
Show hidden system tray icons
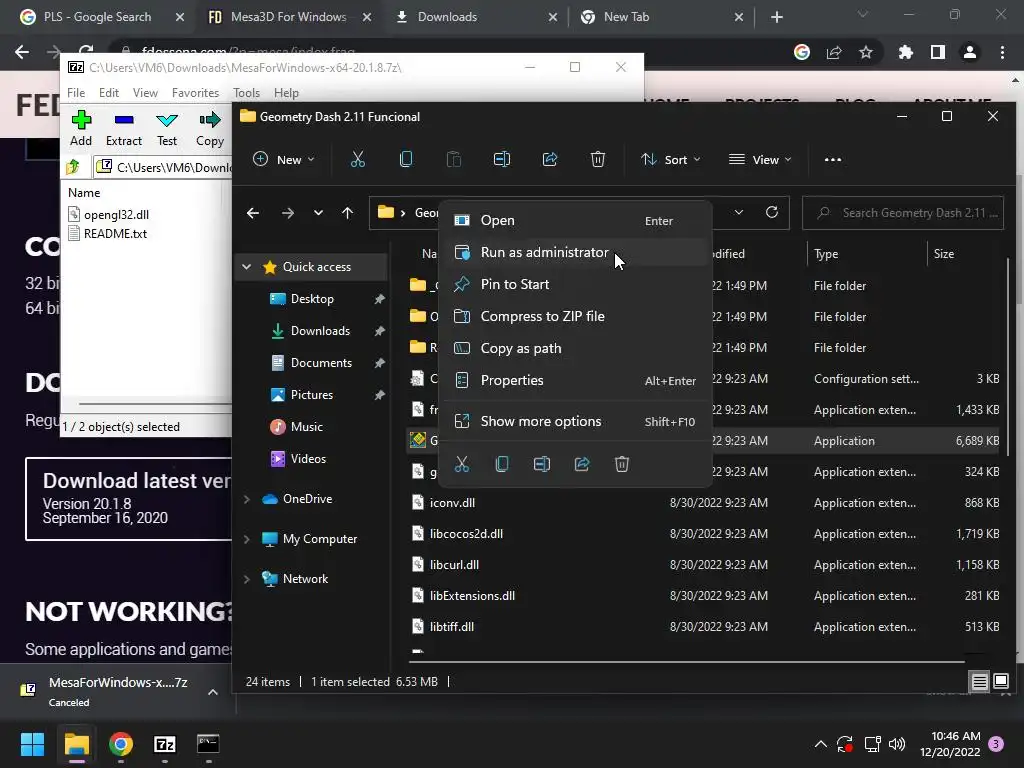821,744
